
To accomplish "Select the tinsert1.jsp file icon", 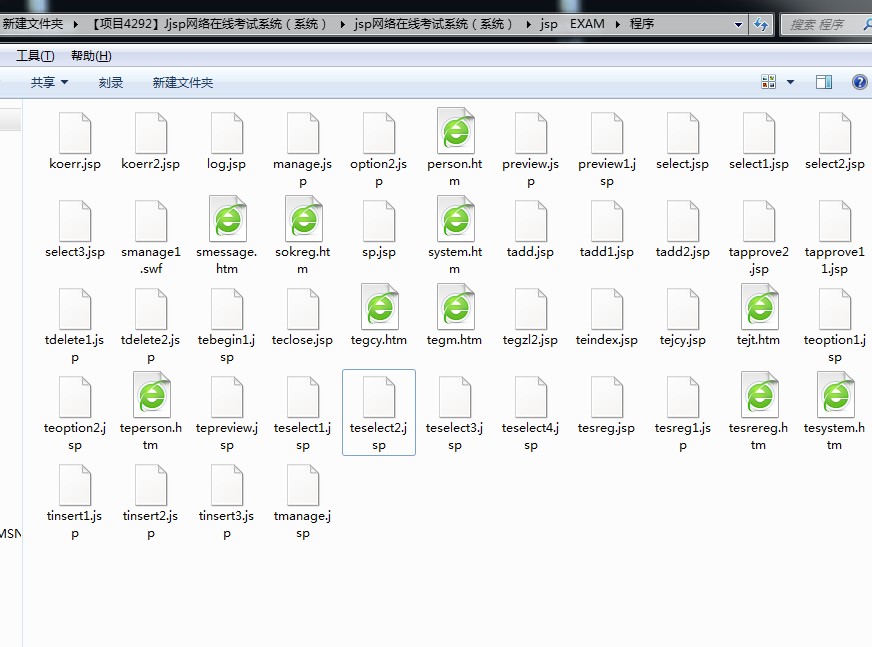I will pos(75,485).
